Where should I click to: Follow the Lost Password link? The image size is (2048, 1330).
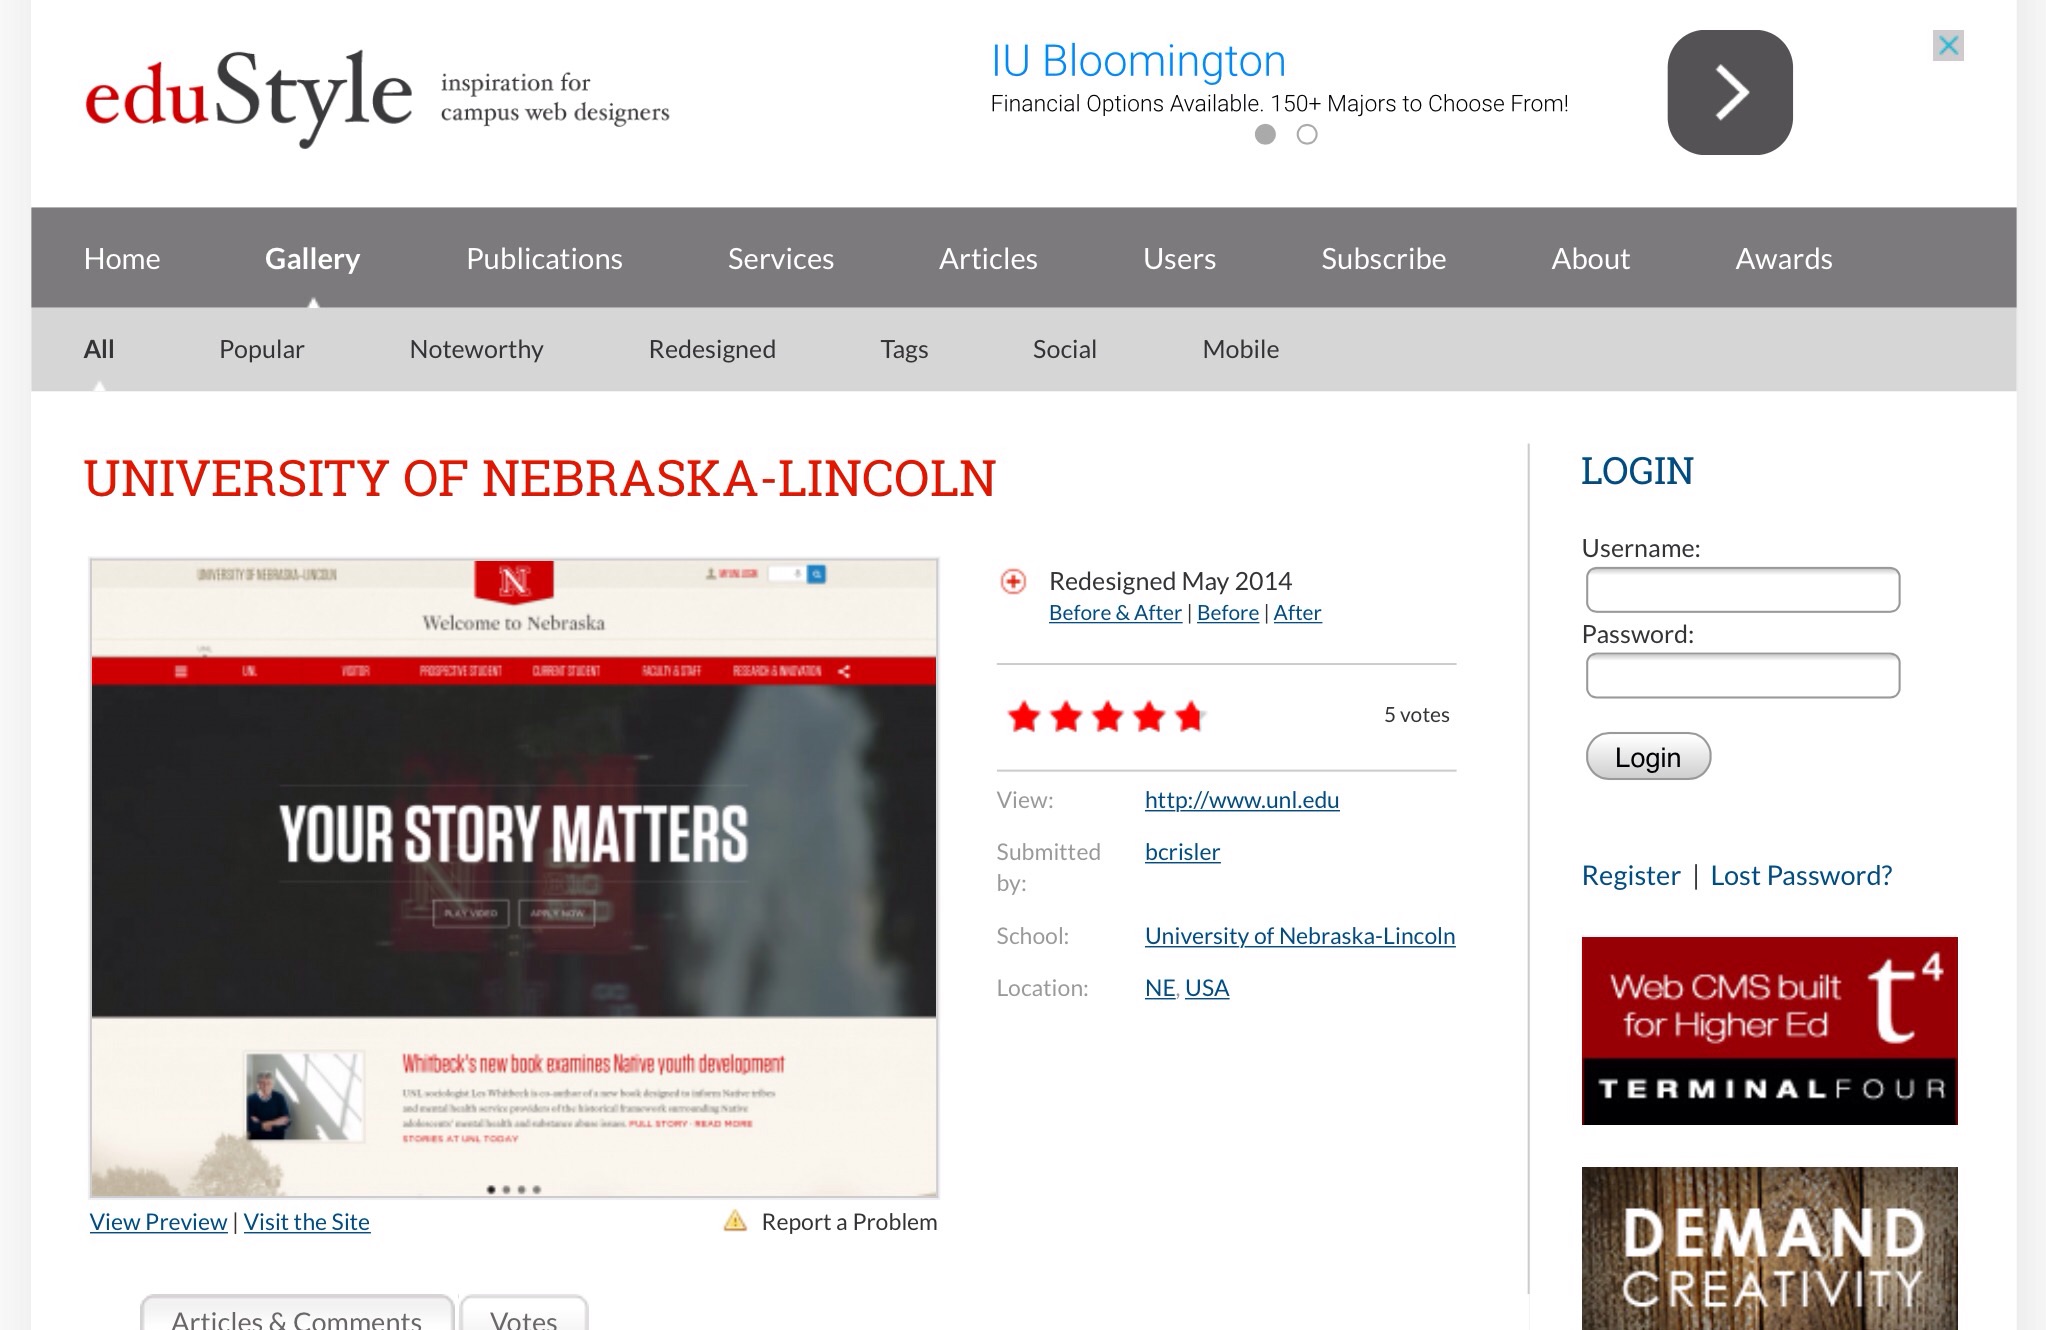1800,875
